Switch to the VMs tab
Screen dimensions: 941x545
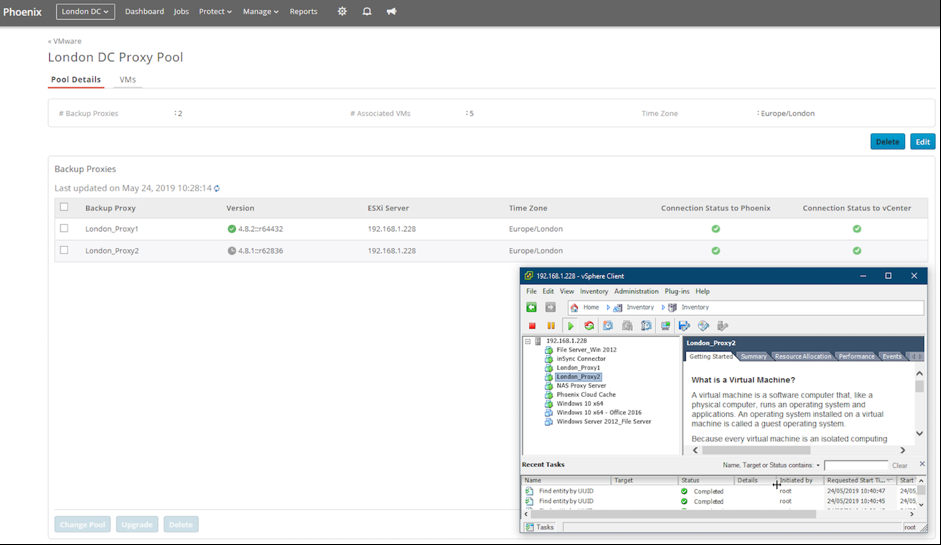(128, 79)
